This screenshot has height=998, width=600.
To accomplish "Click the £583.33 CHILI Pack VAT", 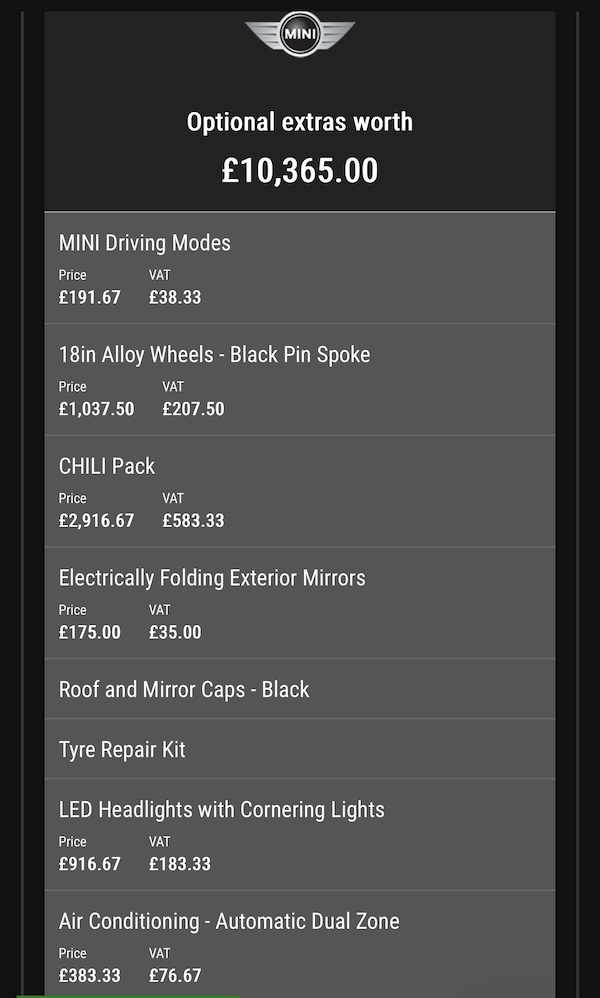I will 193,521.
